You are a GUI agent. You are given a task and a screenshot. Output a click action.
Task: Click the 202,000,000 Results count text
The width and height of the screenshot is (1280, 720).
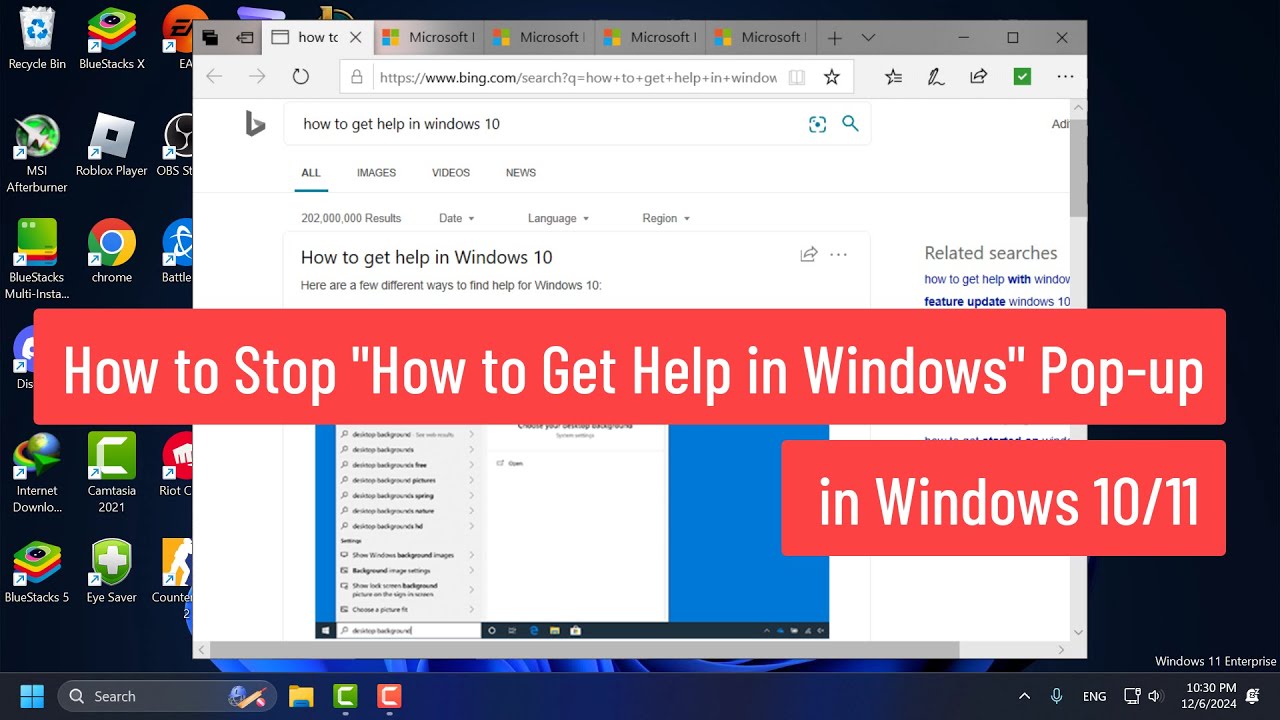coord(351,218)
